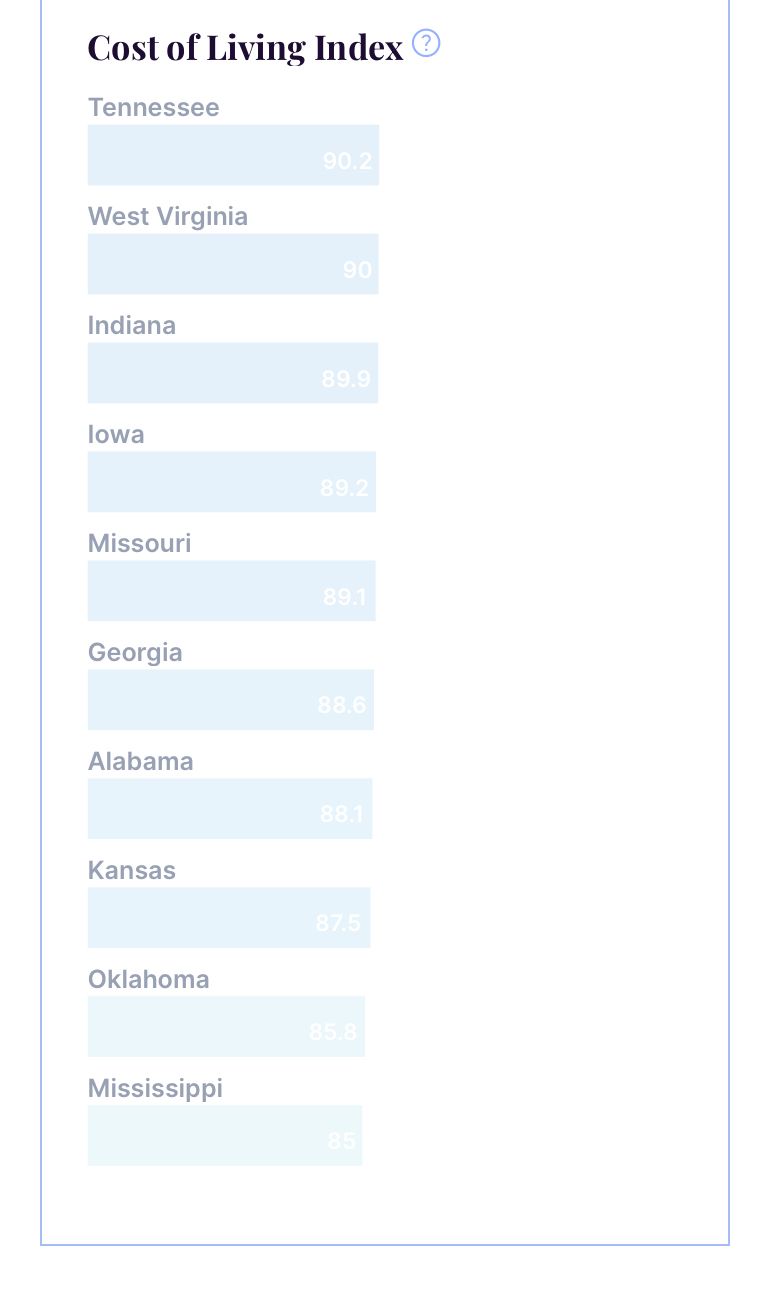
Task: Click the question mark help icon
Action: coord(426,44)
